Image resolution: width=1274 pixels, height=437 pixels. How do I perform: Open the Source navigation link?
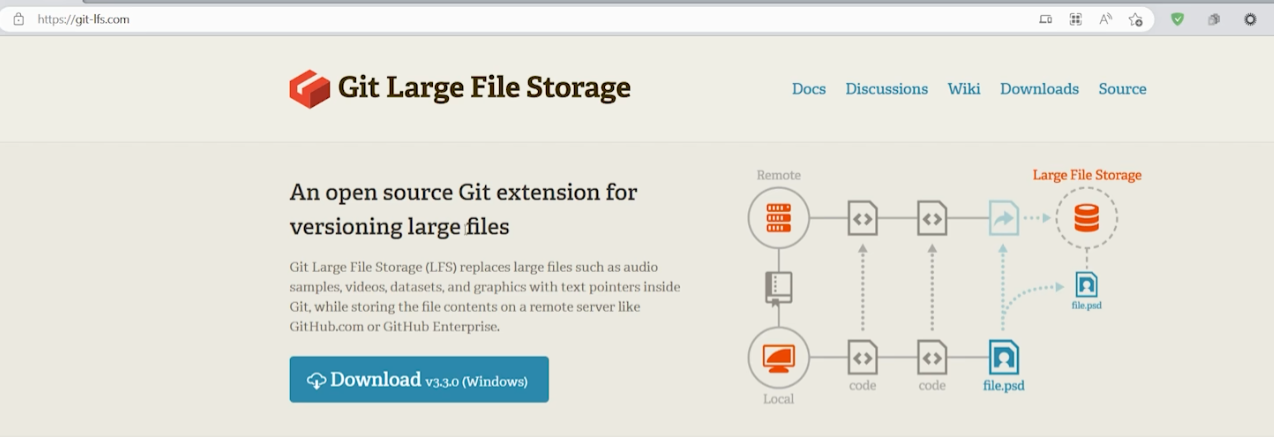(x=1122, y=89)
